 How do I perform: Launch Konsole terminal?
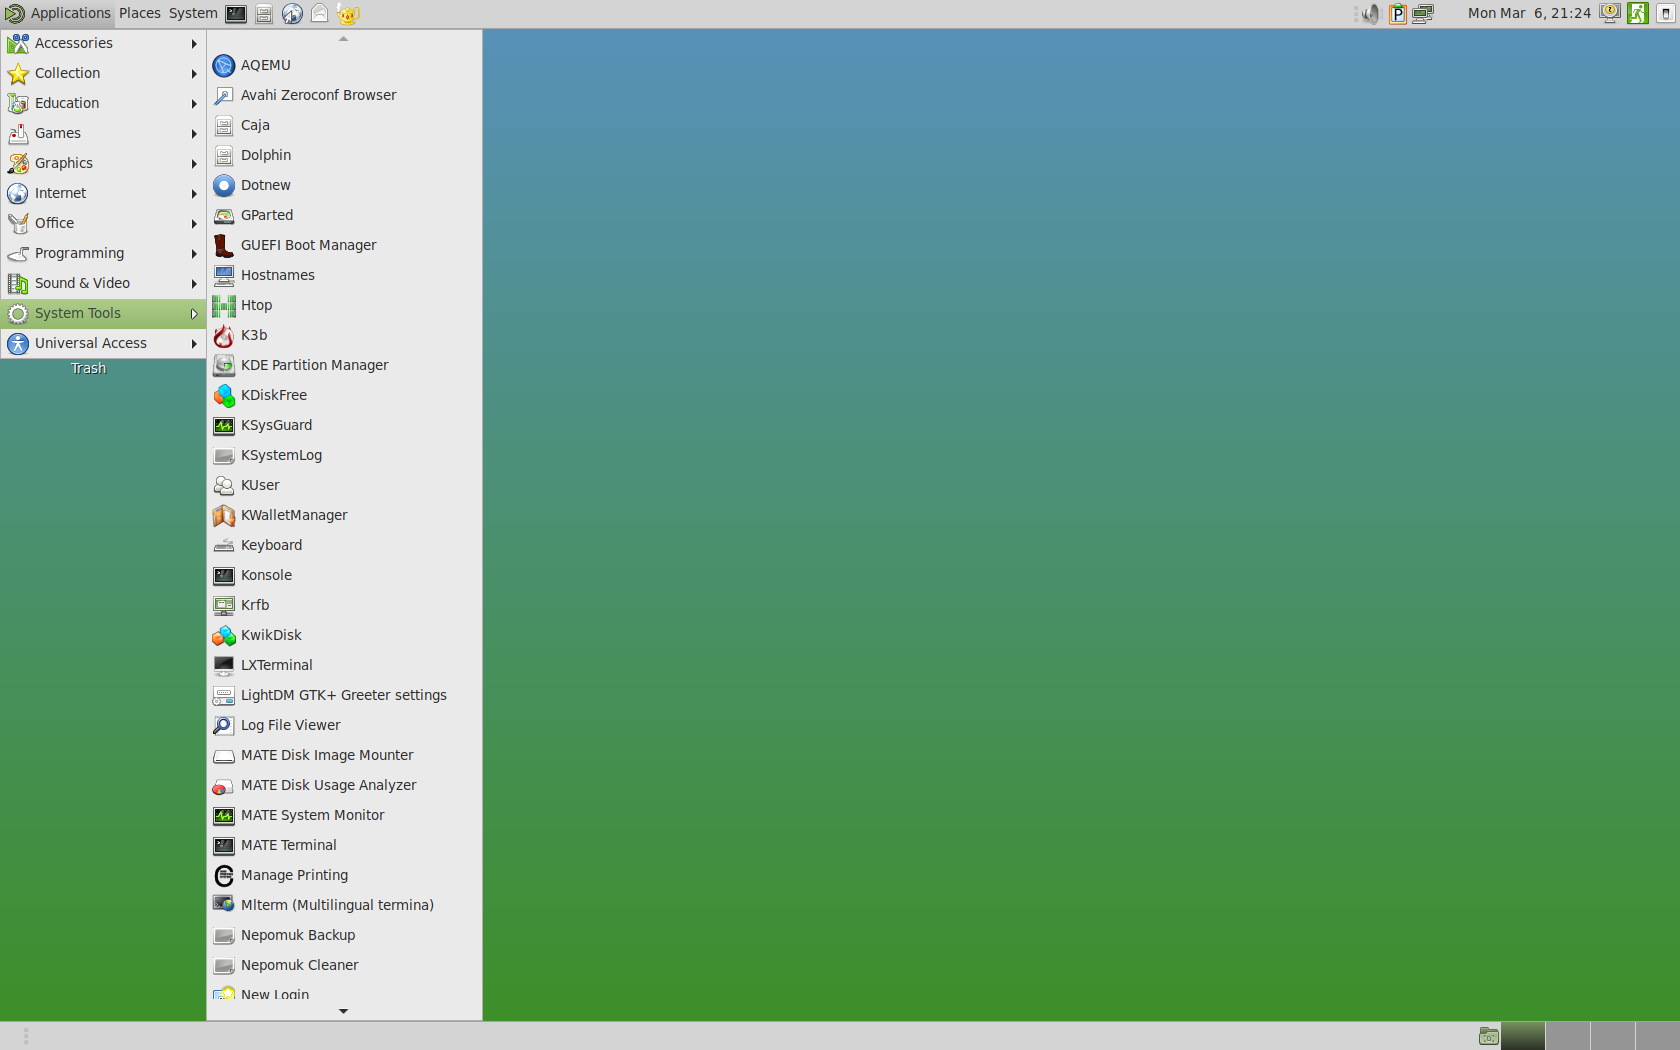(344, 575)
